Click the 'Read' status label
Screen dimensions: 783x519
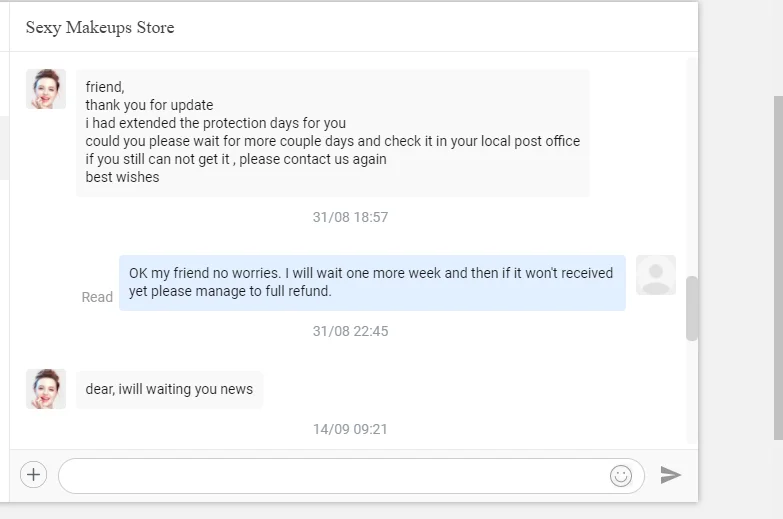(x=97, y=297)
